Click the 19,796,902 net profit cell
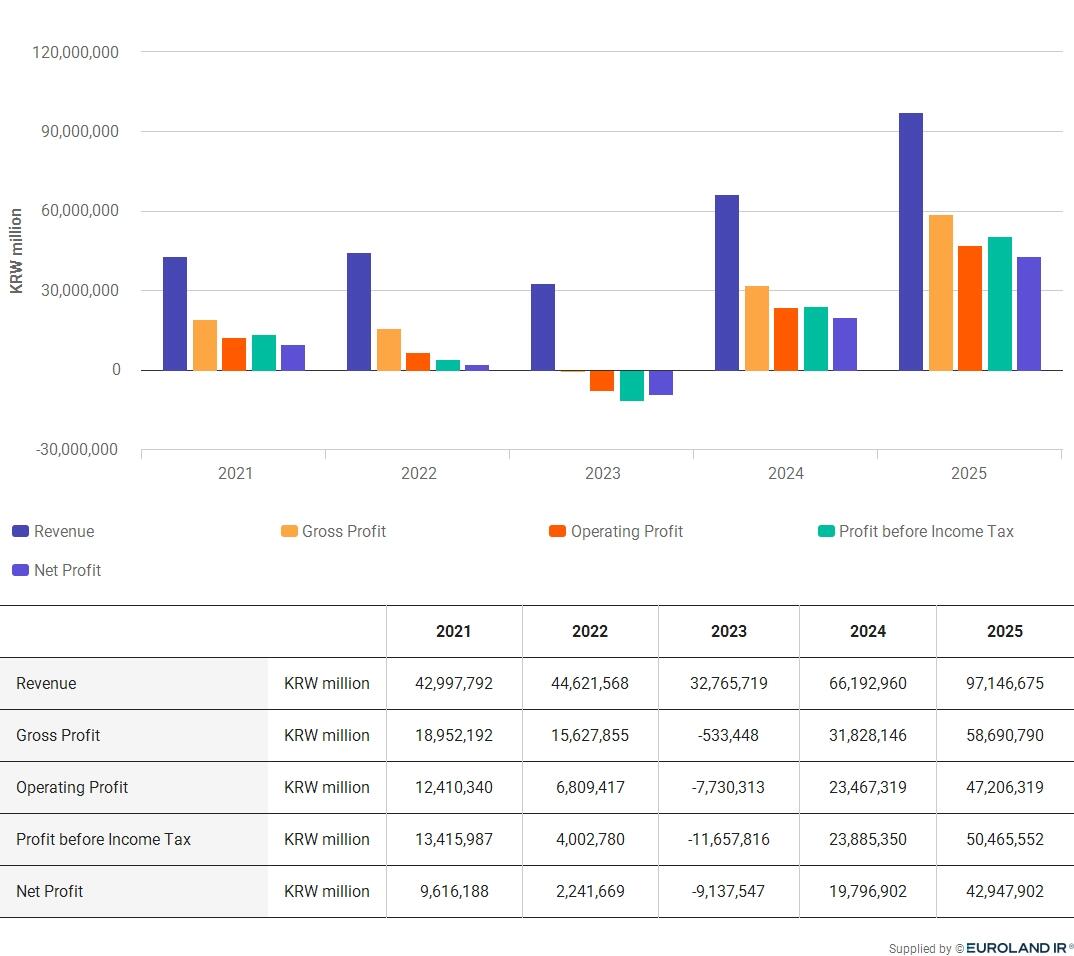Image resolution: width=1074 pixels, height=956 pixels. (x=868, y=892)
